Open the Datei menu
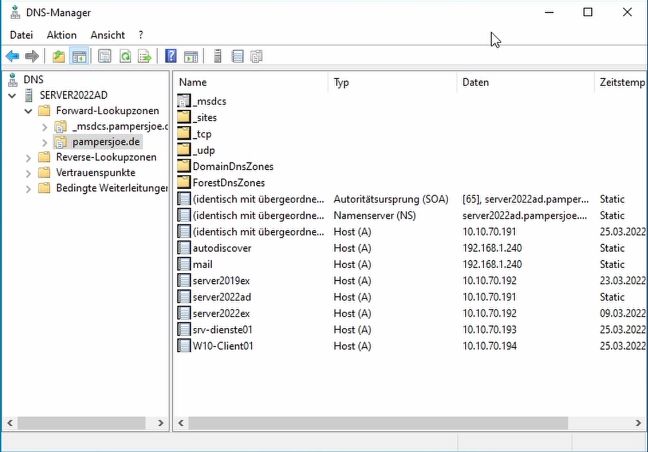 21,35
